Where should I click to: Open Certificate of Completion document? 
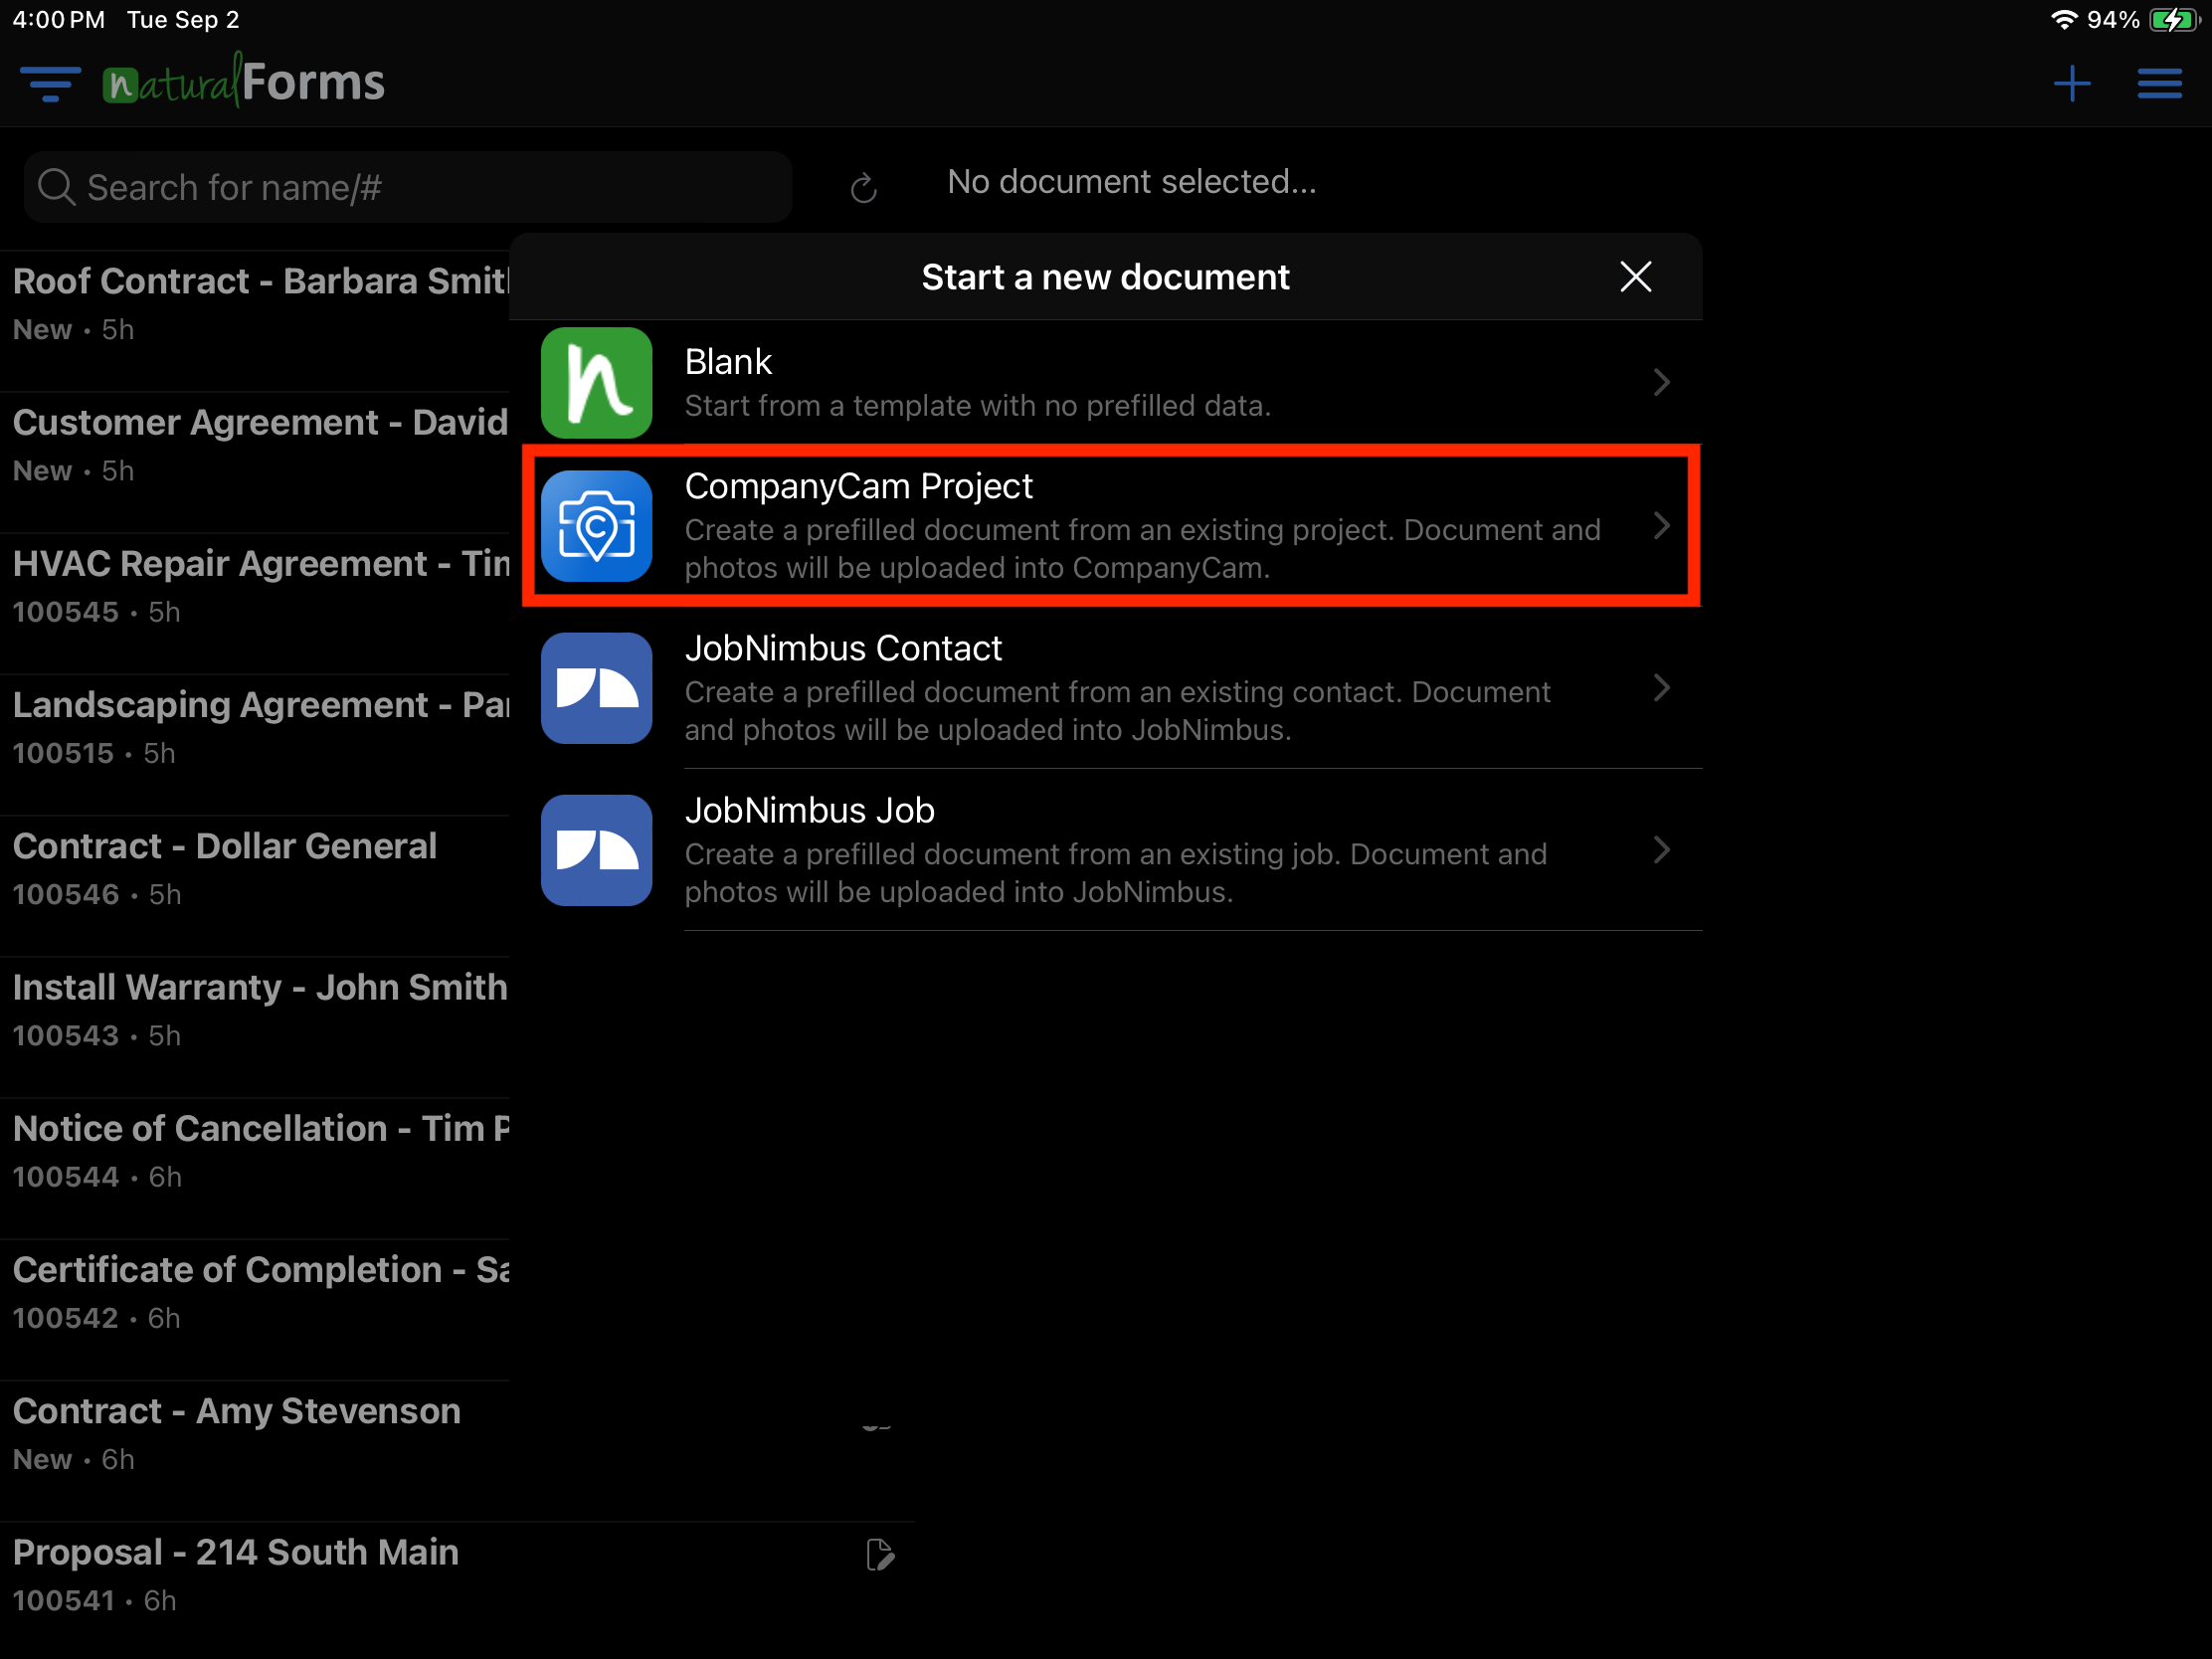pyautogui.click(x=255, y=1309)
